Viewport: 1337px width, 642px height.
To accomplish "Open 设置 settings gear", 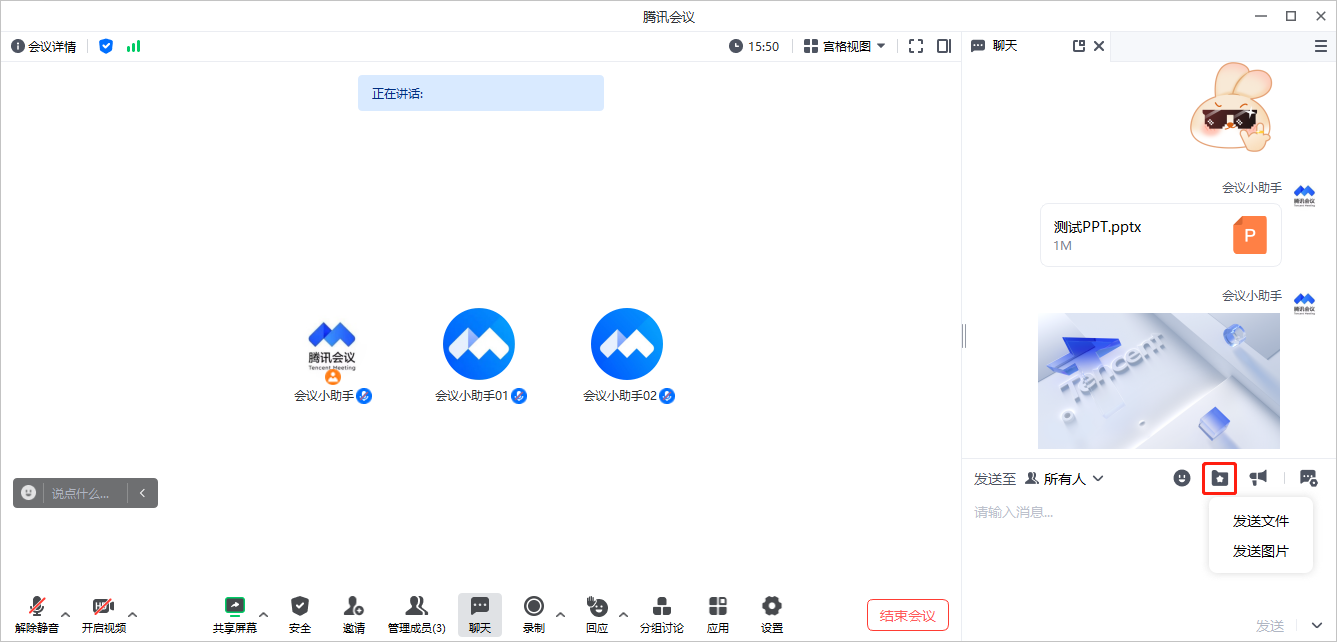I will coord(772,615).
